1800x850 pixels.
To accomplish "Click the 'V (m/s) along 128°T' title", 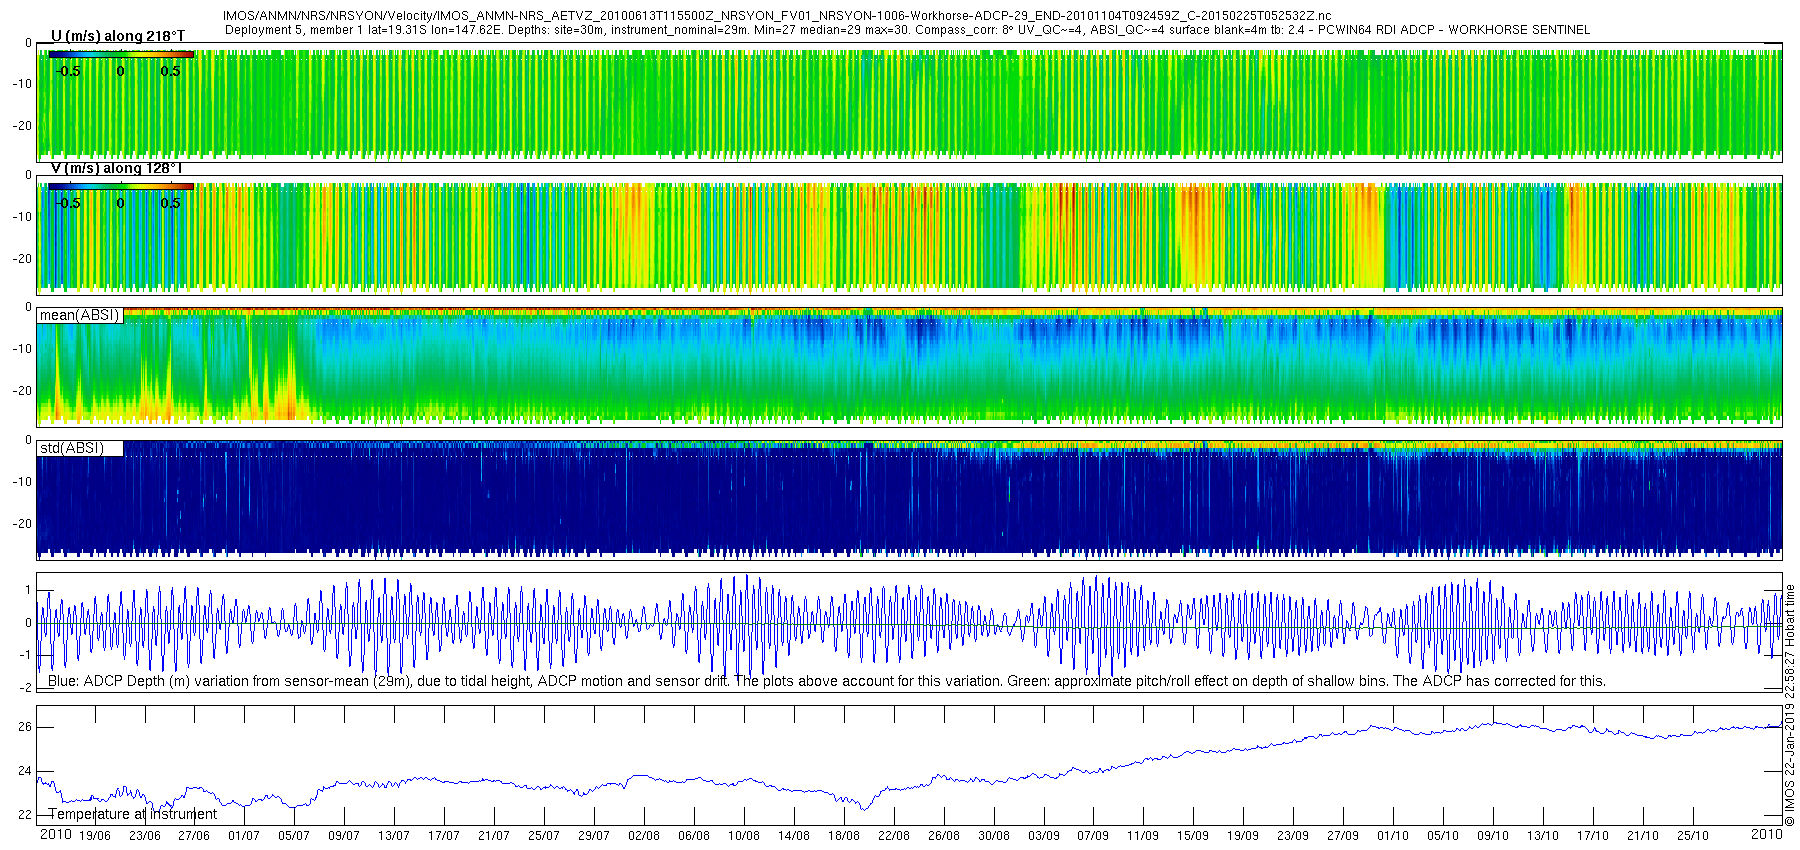I will coord(116,168).
